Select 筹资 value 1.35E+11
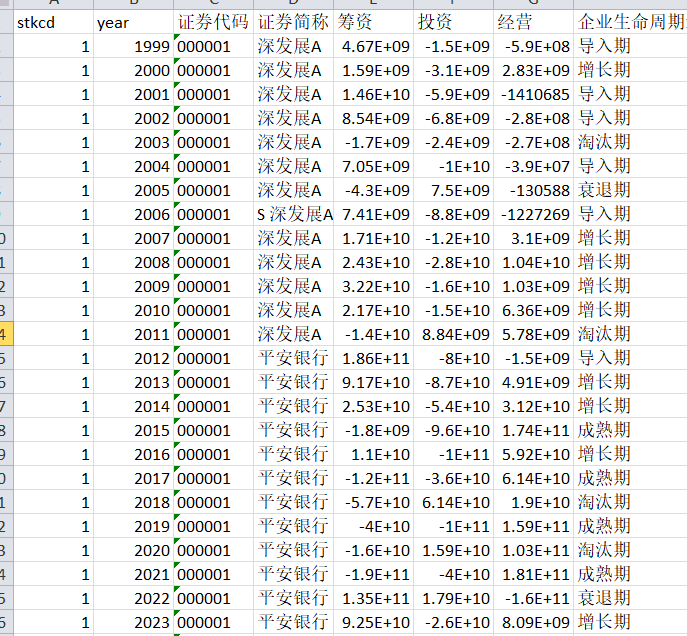Screen dimensions: 687x636 point(373,598)
